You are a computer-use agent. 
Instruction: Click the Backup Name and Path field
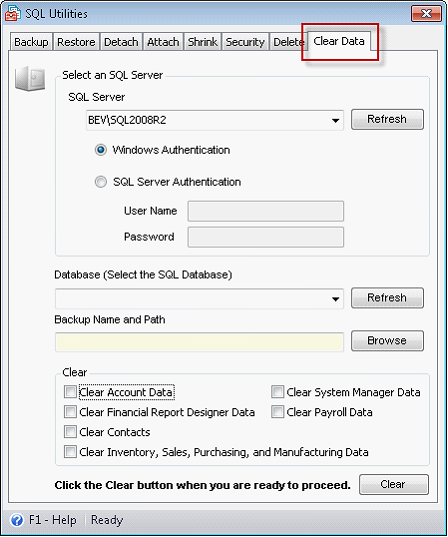(199, 342)
